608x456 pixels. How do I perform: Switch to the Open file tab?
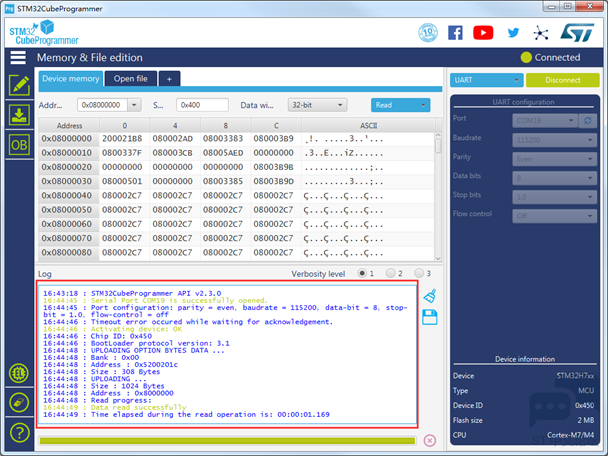(x=131, y=79)
